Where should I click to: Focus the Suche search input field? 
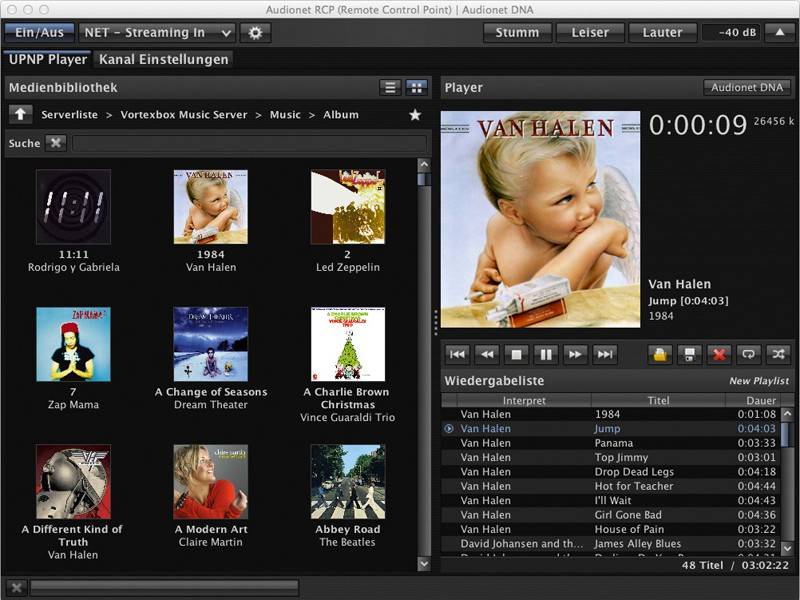[249, 143]
